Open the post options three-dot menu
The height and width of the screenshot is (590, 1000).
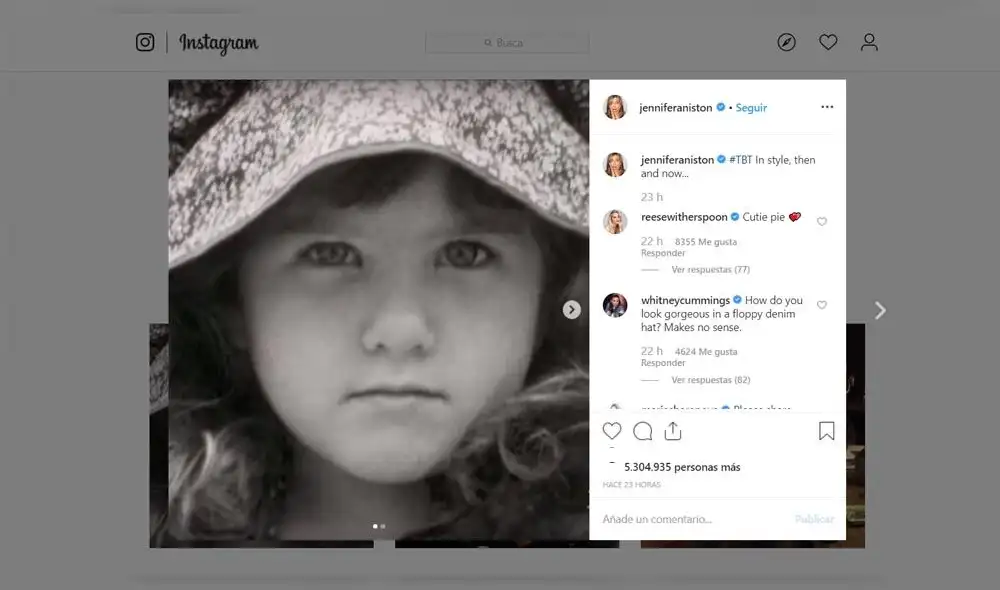pos(827,106)
